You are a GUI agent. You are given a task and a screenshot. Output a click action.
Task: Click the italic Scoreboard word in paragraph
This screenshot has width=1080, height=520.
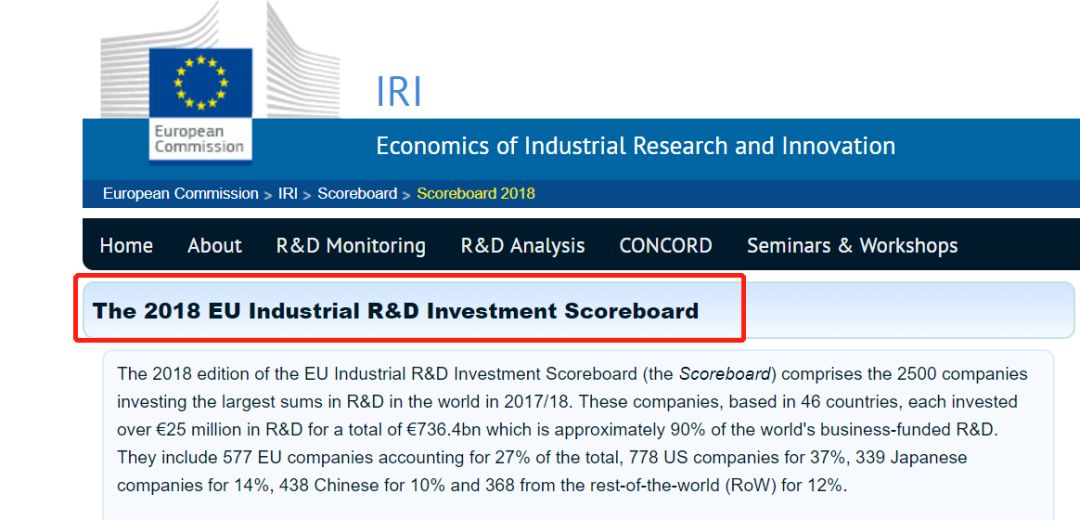[725, 374]
